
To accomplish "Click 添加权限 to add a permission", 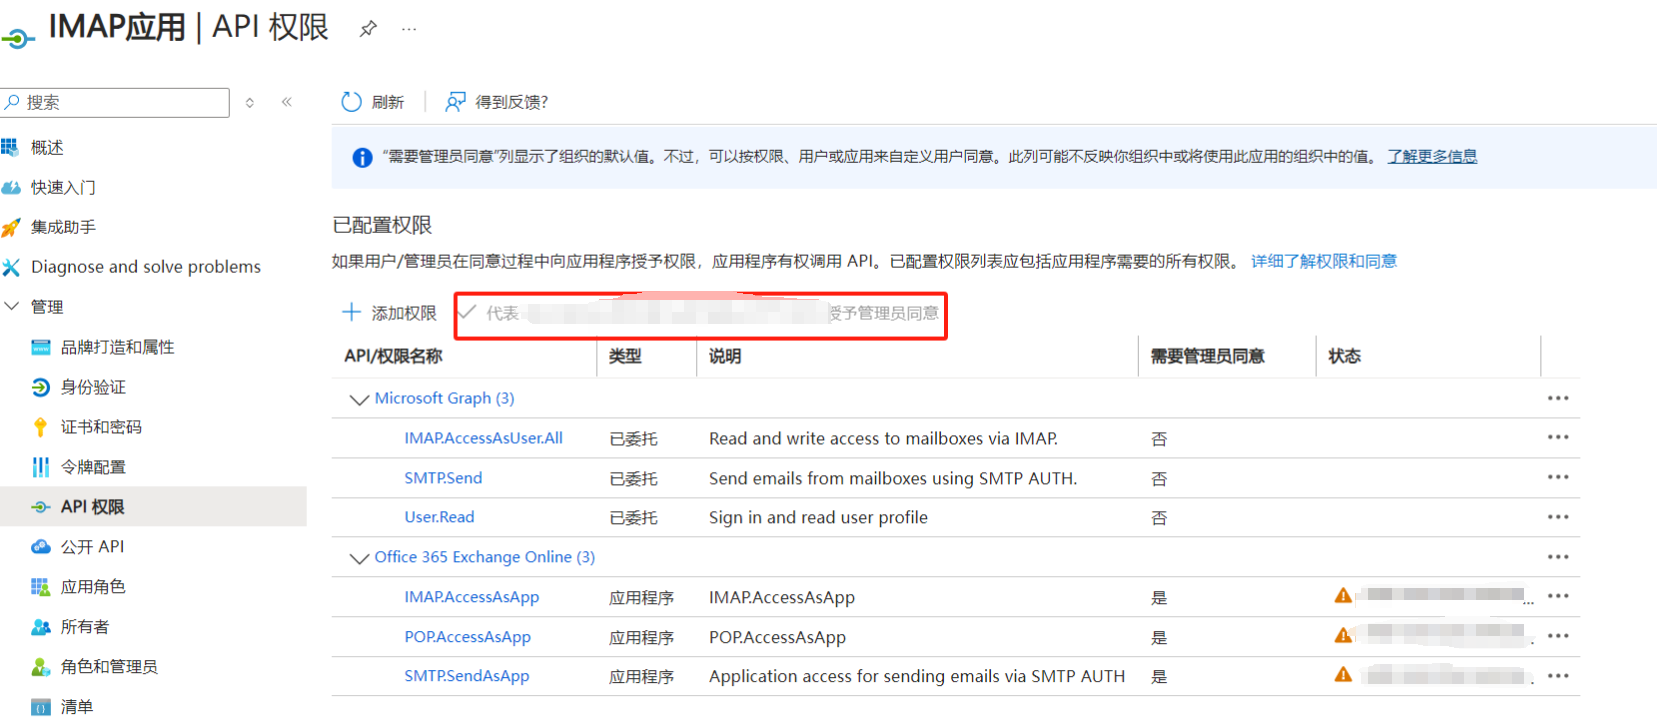I will coord(389,313).
